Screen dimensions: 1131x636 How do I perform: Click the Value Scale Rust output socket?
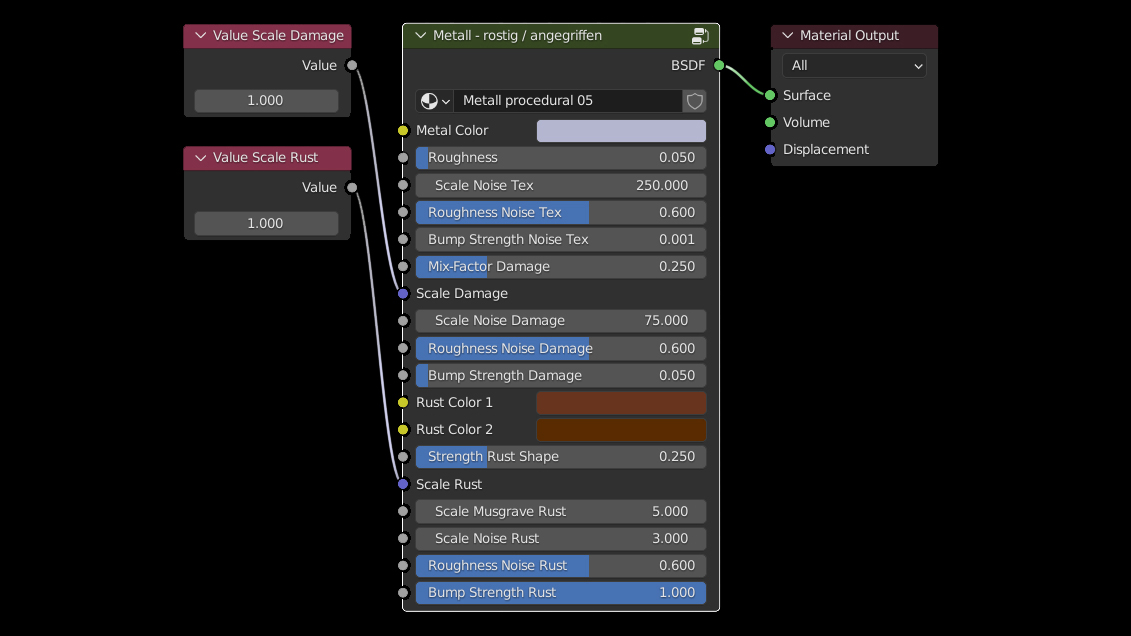point(351,188)
